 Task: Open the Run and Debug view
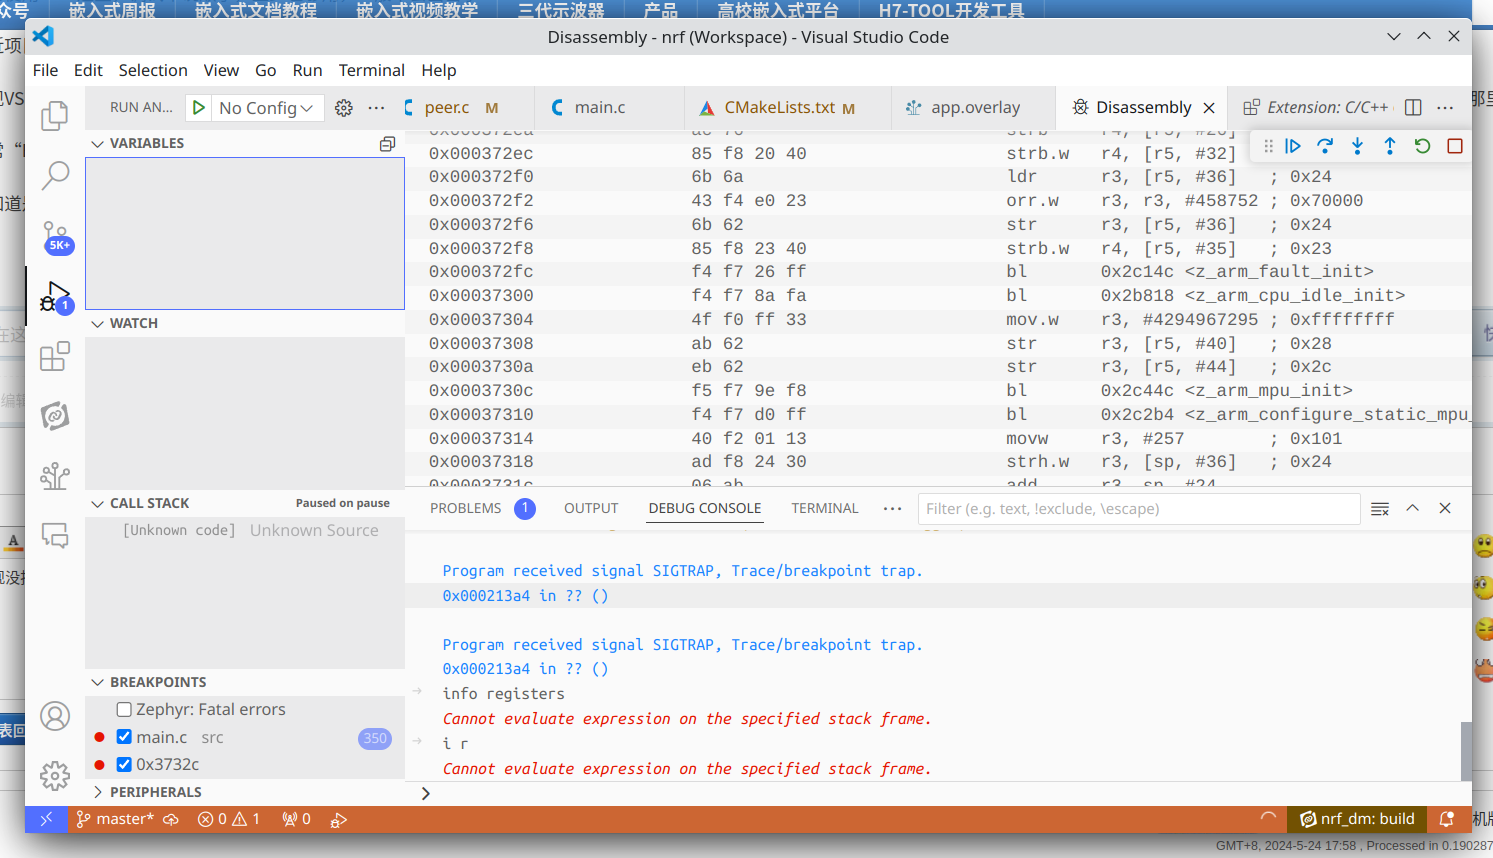pyautogui.click(x=56, y=297)
